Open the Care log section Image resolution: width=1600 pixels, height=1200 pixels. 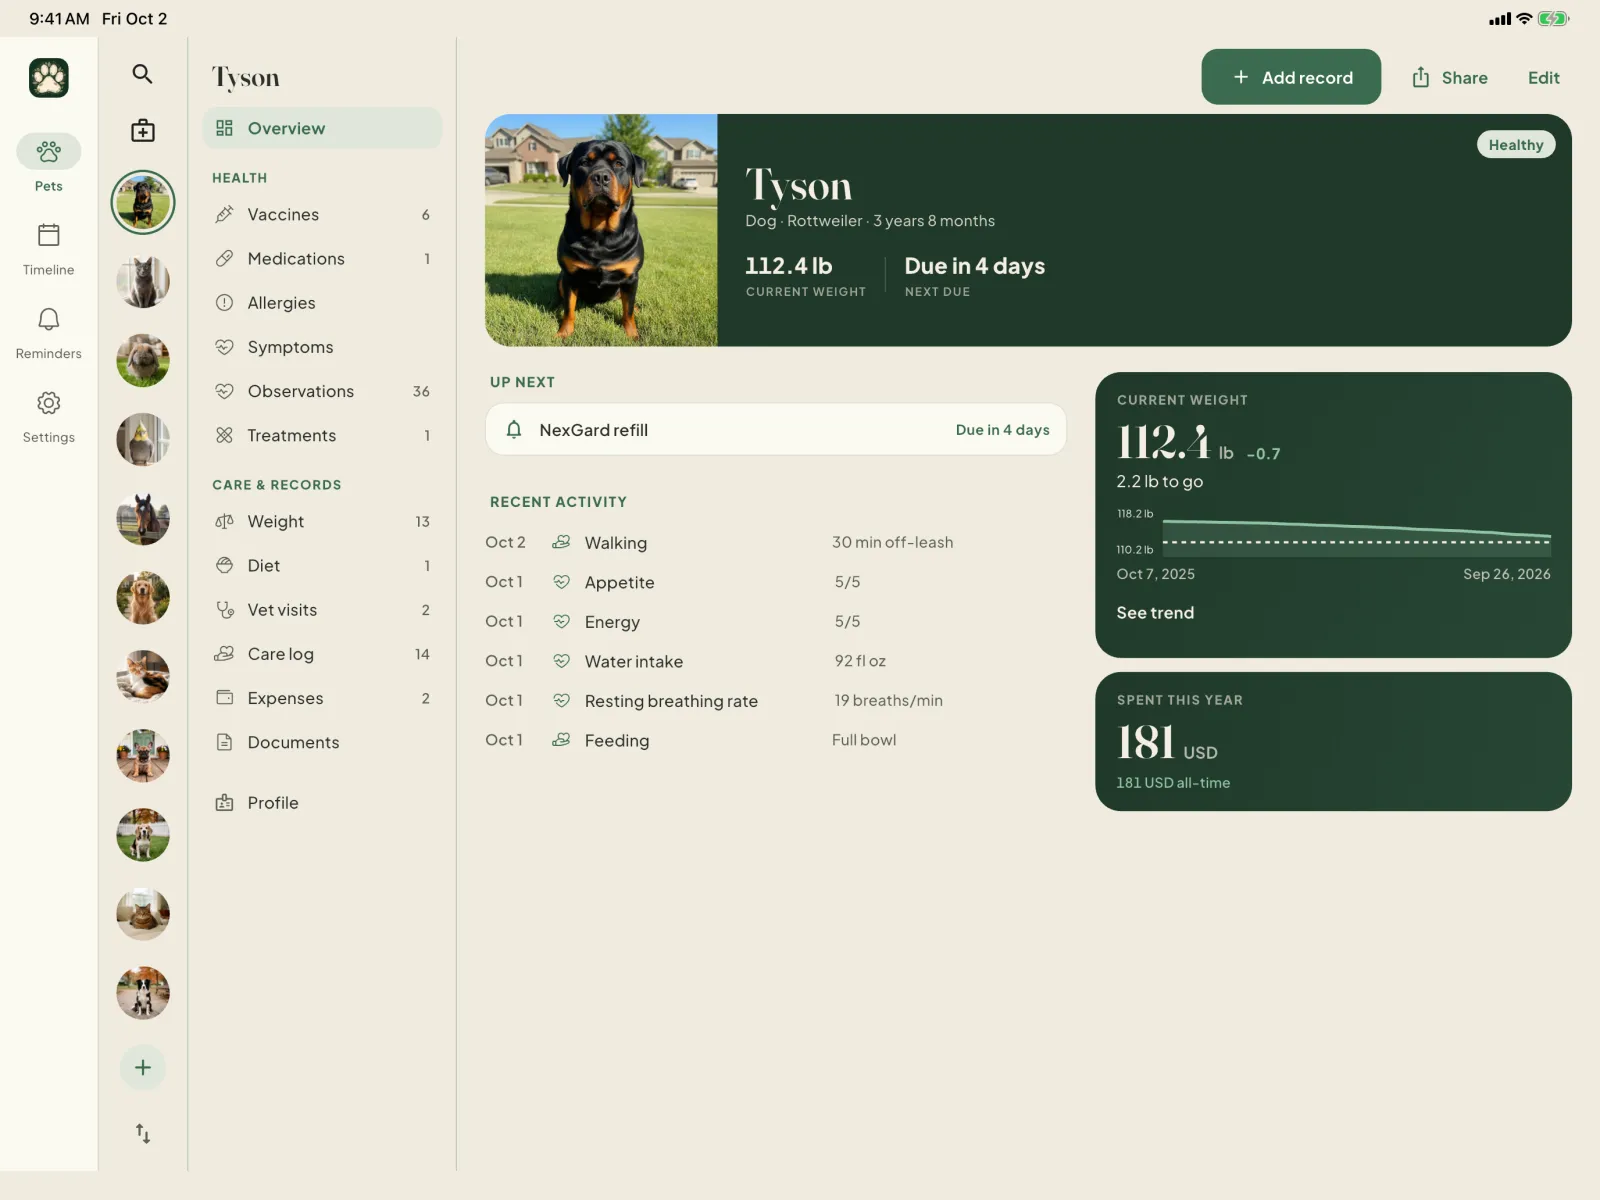coord(322,653)
